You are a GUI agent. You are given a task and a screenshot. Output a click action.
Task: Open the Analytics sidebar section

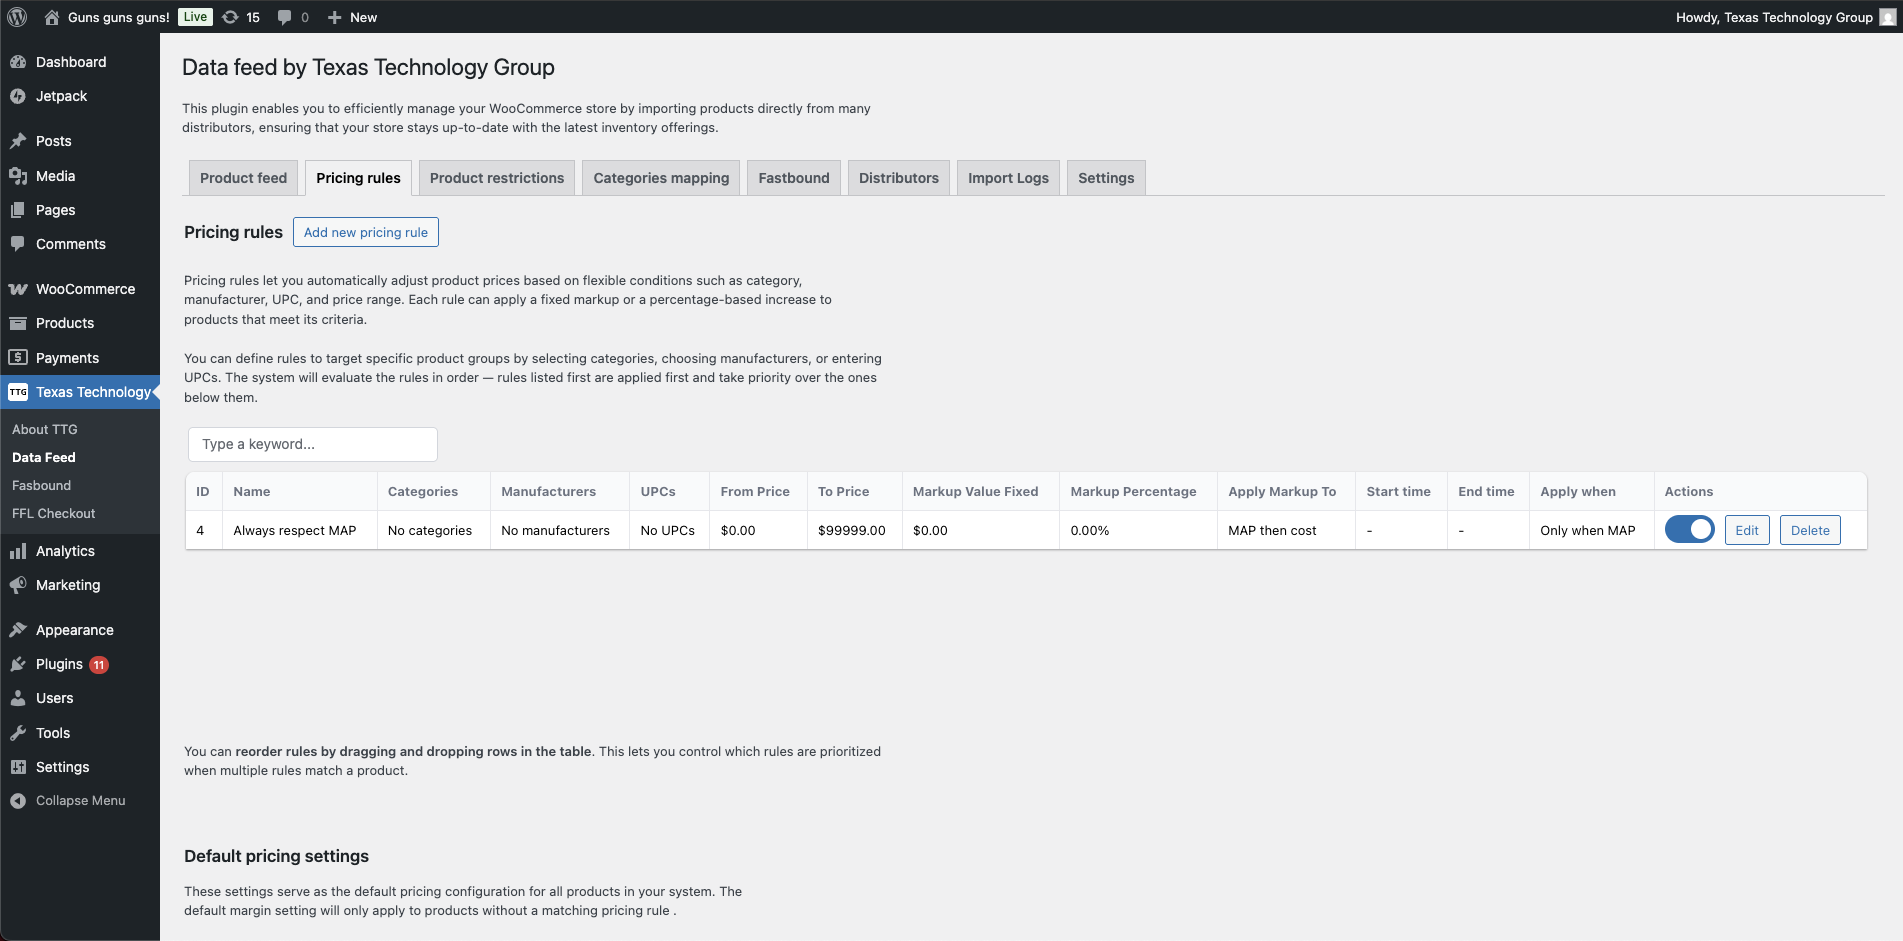tap(65, 551)
